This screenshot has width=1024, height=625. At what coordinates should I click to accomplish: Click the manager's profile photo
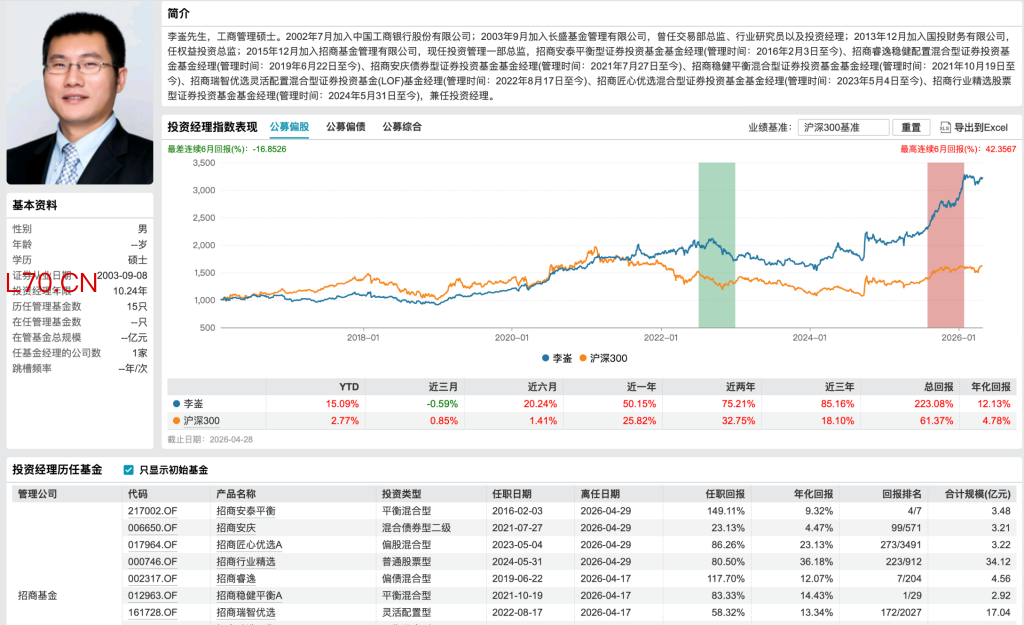(80, 93)
